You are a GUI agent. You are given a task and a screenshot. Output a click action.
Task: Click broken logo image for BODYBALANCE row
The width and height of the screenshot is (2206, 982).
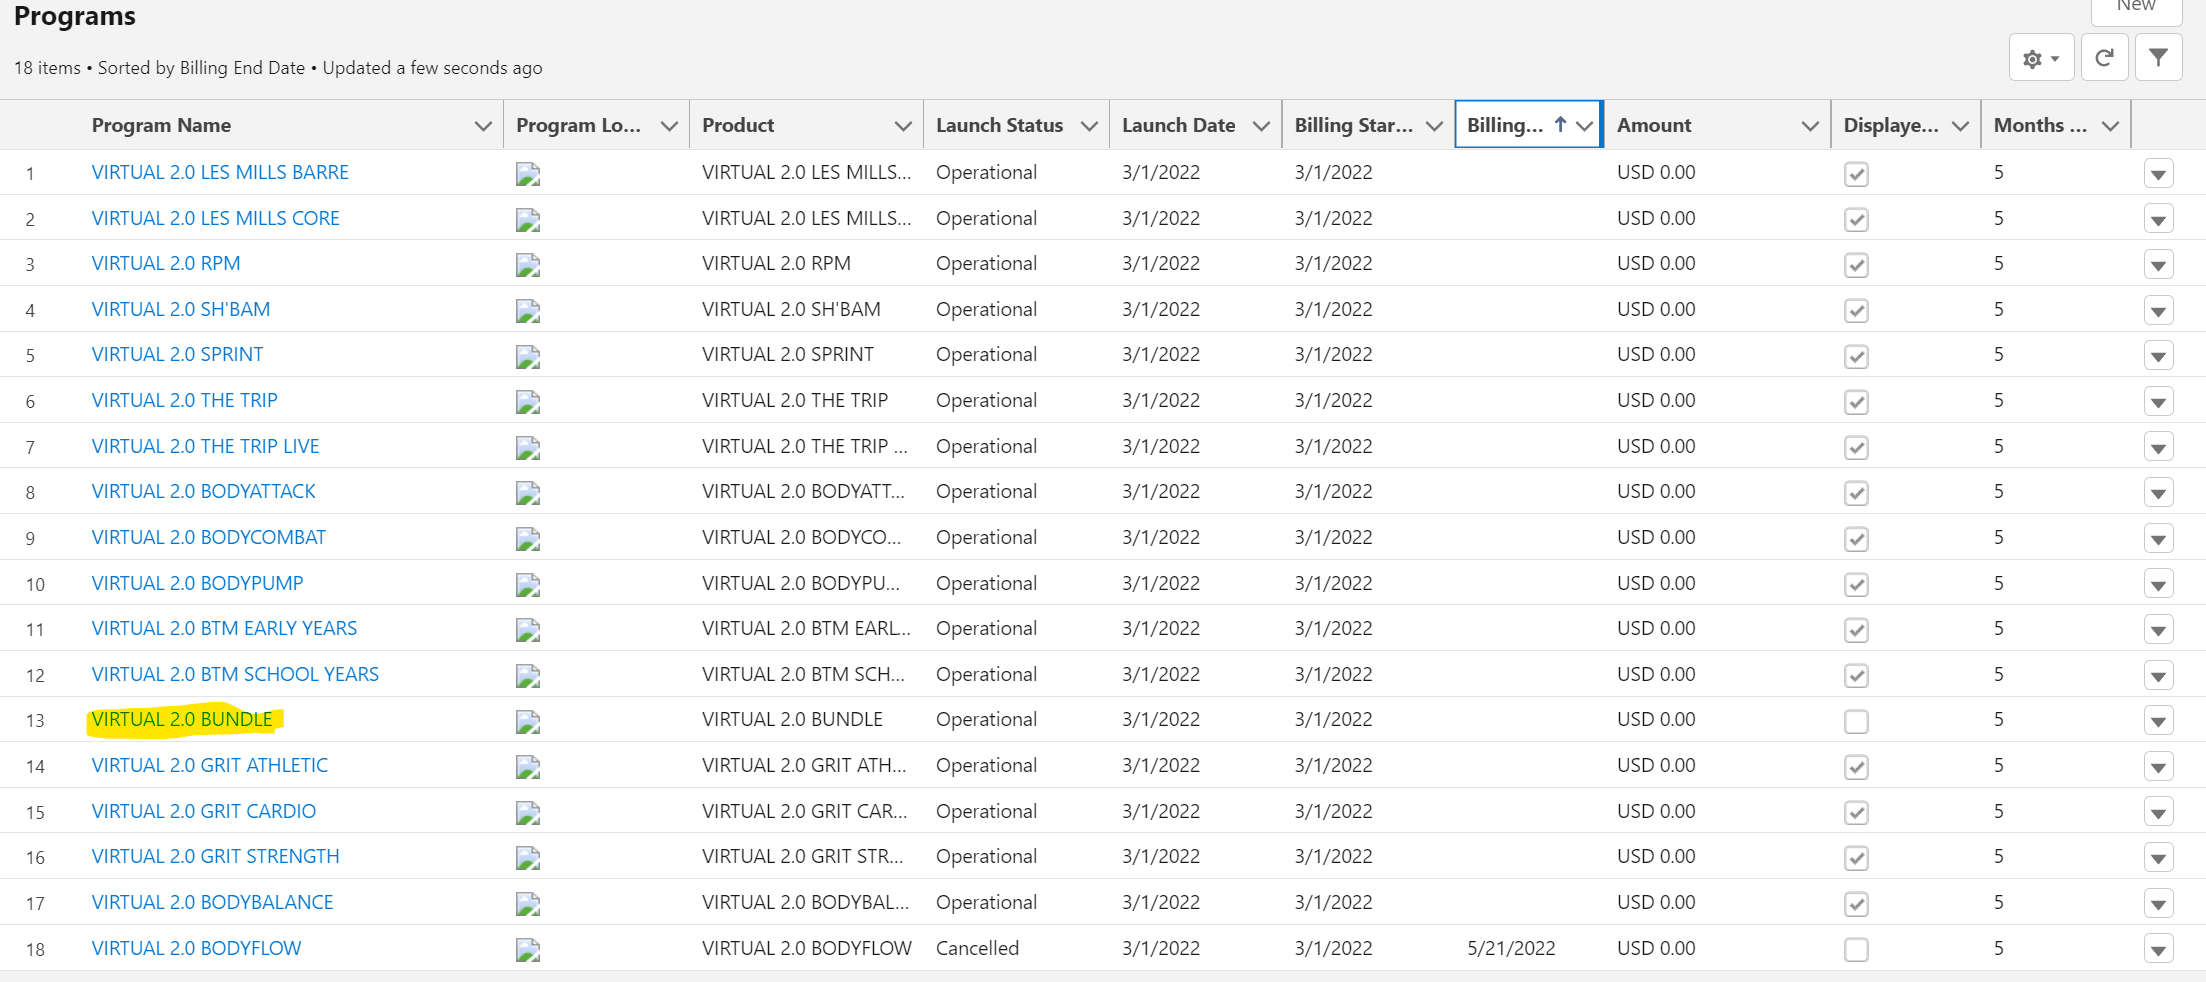[x=528, y=904]
